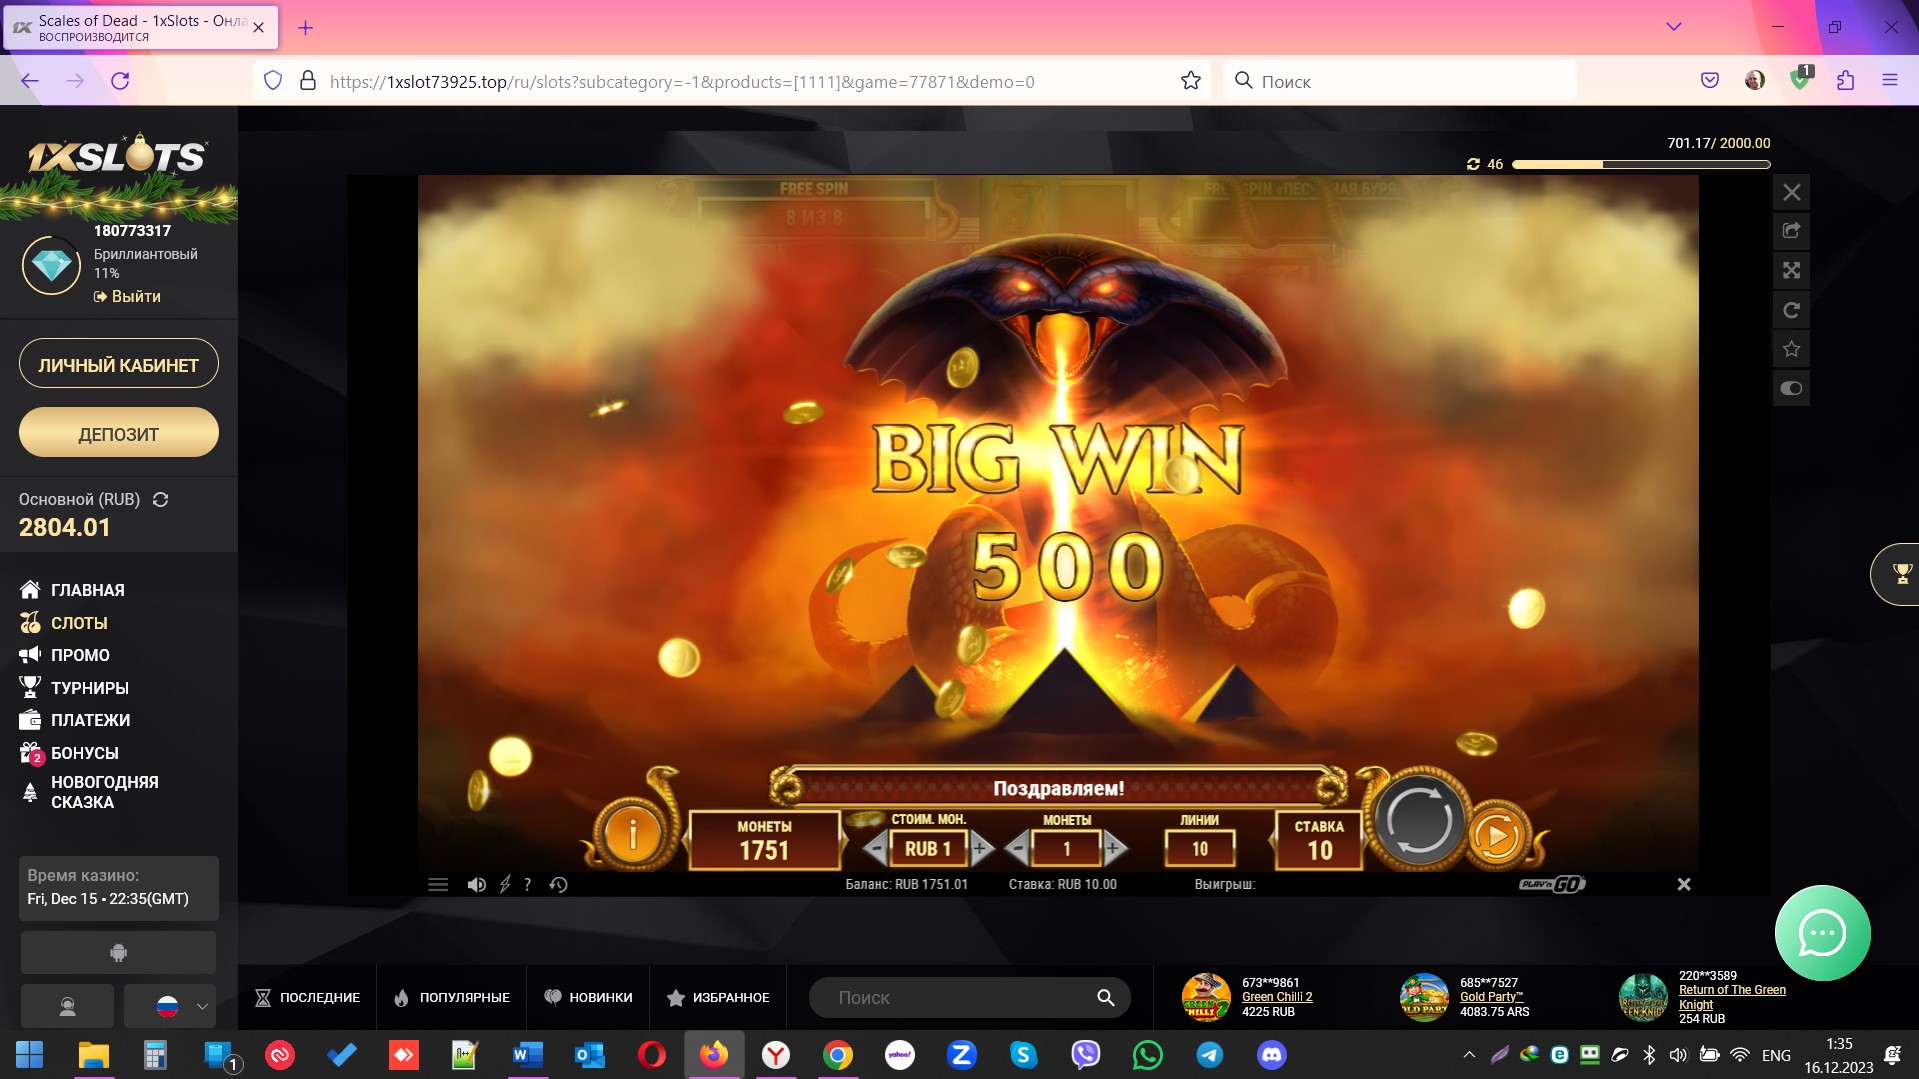Click the wagering progress bar
1919x1079 pixels.
coord(1641,164)
